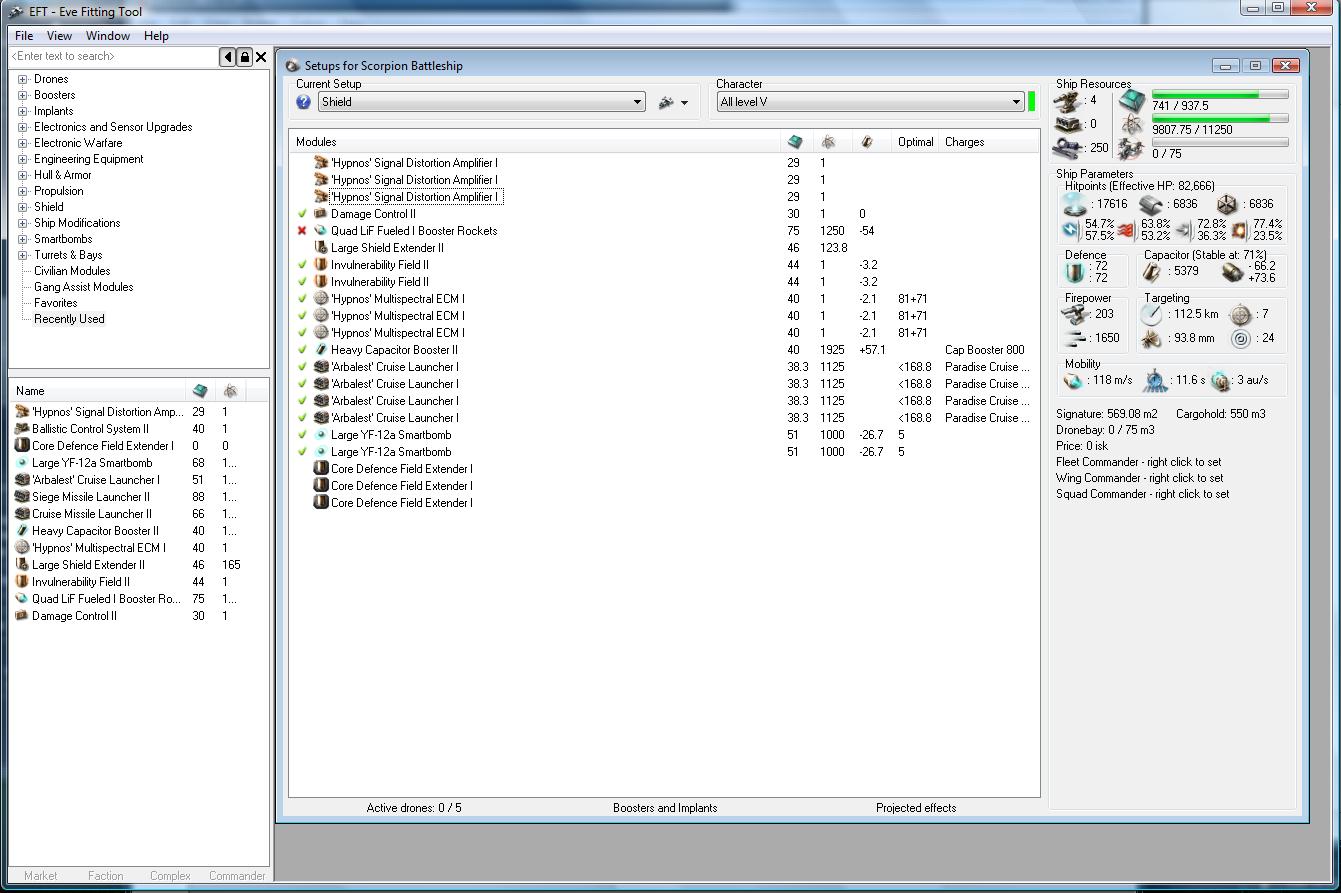Open the Help menu
The width and height of the screenshot is (1341, 893).
point(156,36)
